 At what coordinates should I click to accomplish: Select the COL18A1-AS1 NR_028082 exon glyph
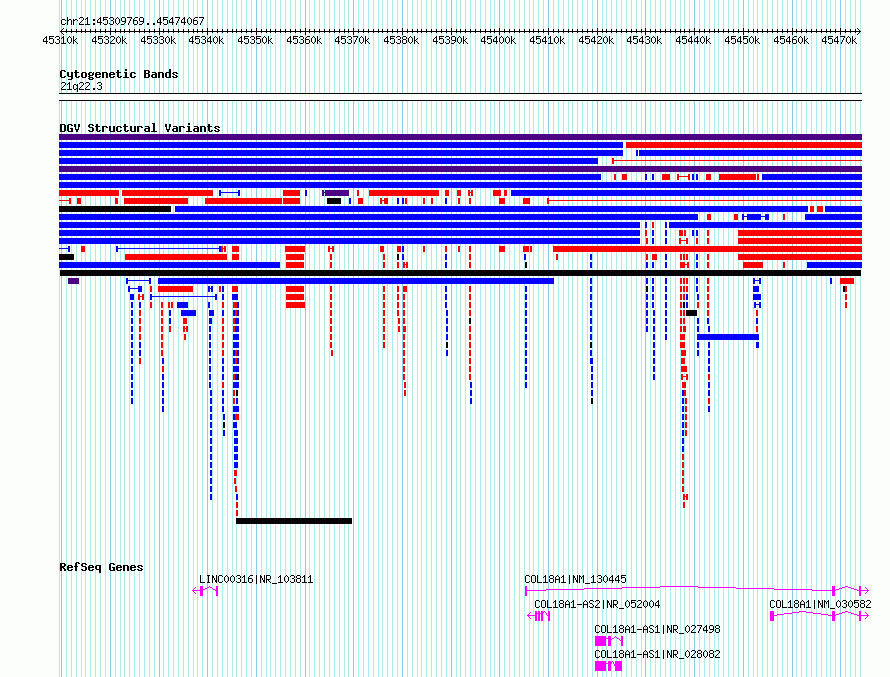pyautogui.click(x=608, y=666)
